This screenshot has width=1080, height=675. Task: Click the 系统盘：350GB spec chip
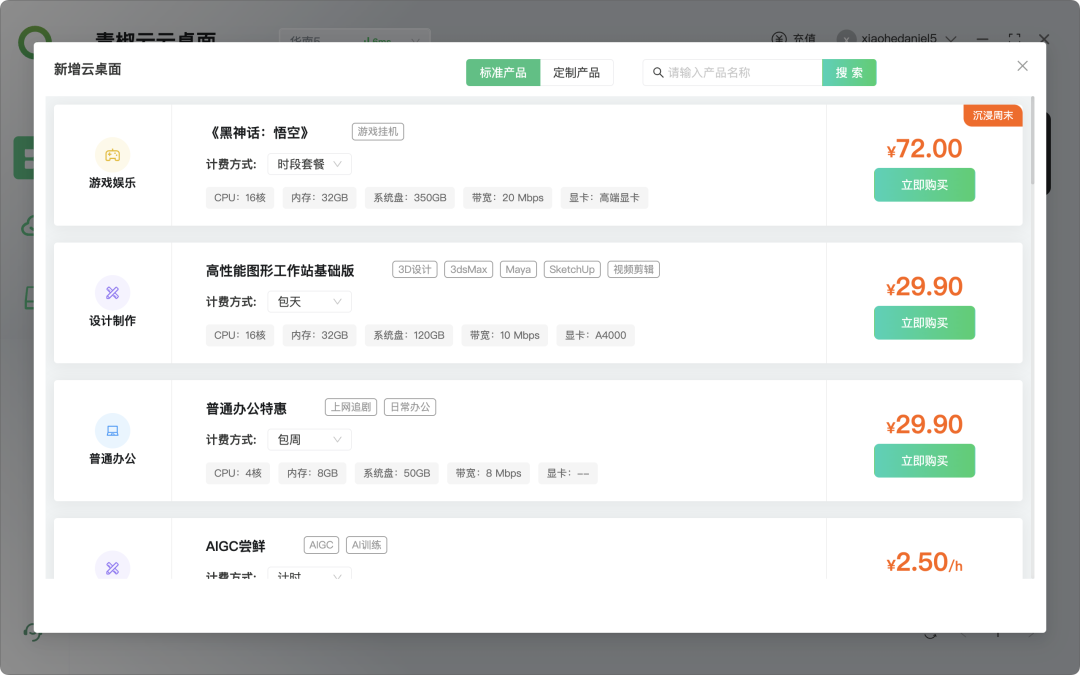click(x=410, y=198)
